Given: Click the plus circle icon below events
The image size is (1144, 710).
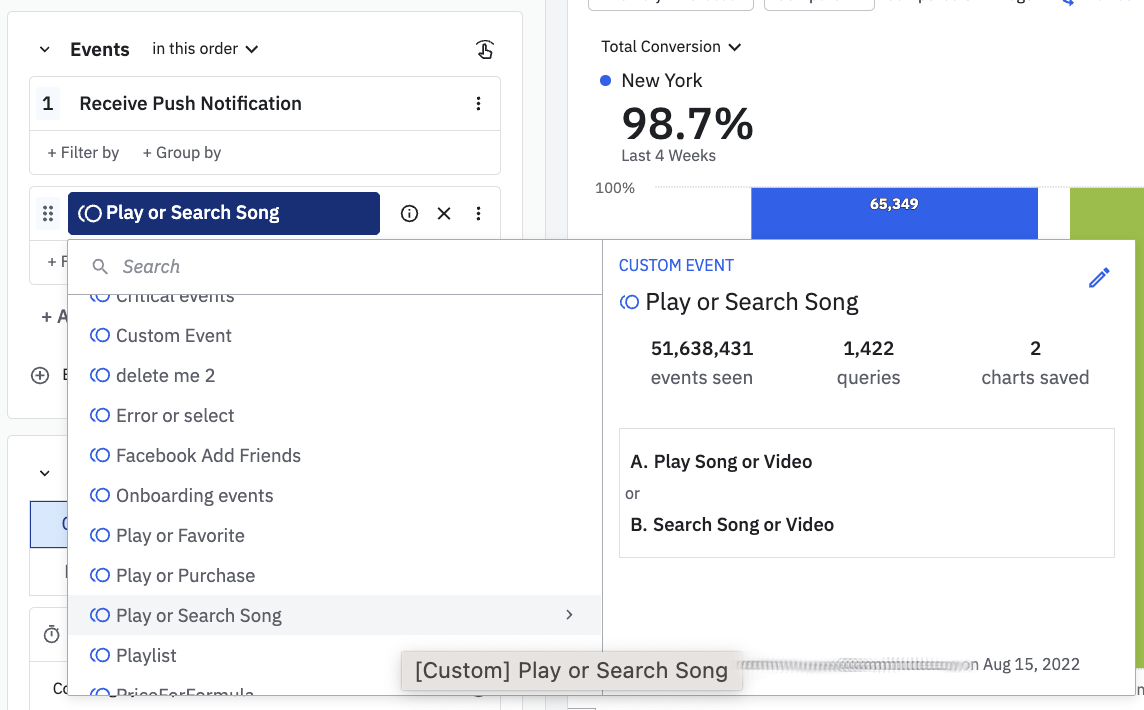Looking at the screenshot, I should (x=40, y=376).
